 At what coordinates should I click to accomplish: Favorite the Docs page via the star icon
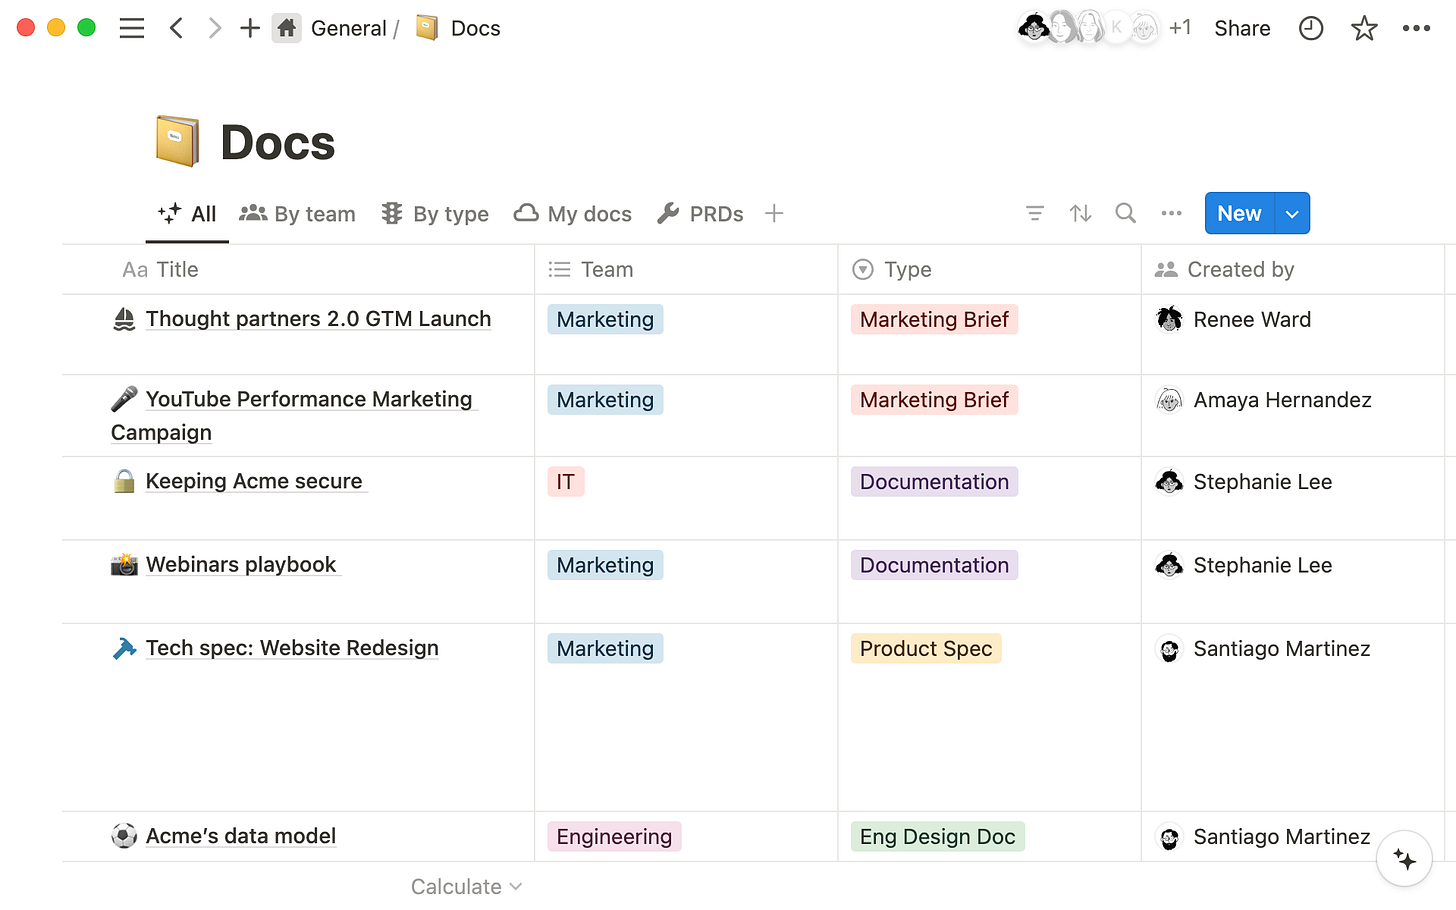pos(1363,28)
